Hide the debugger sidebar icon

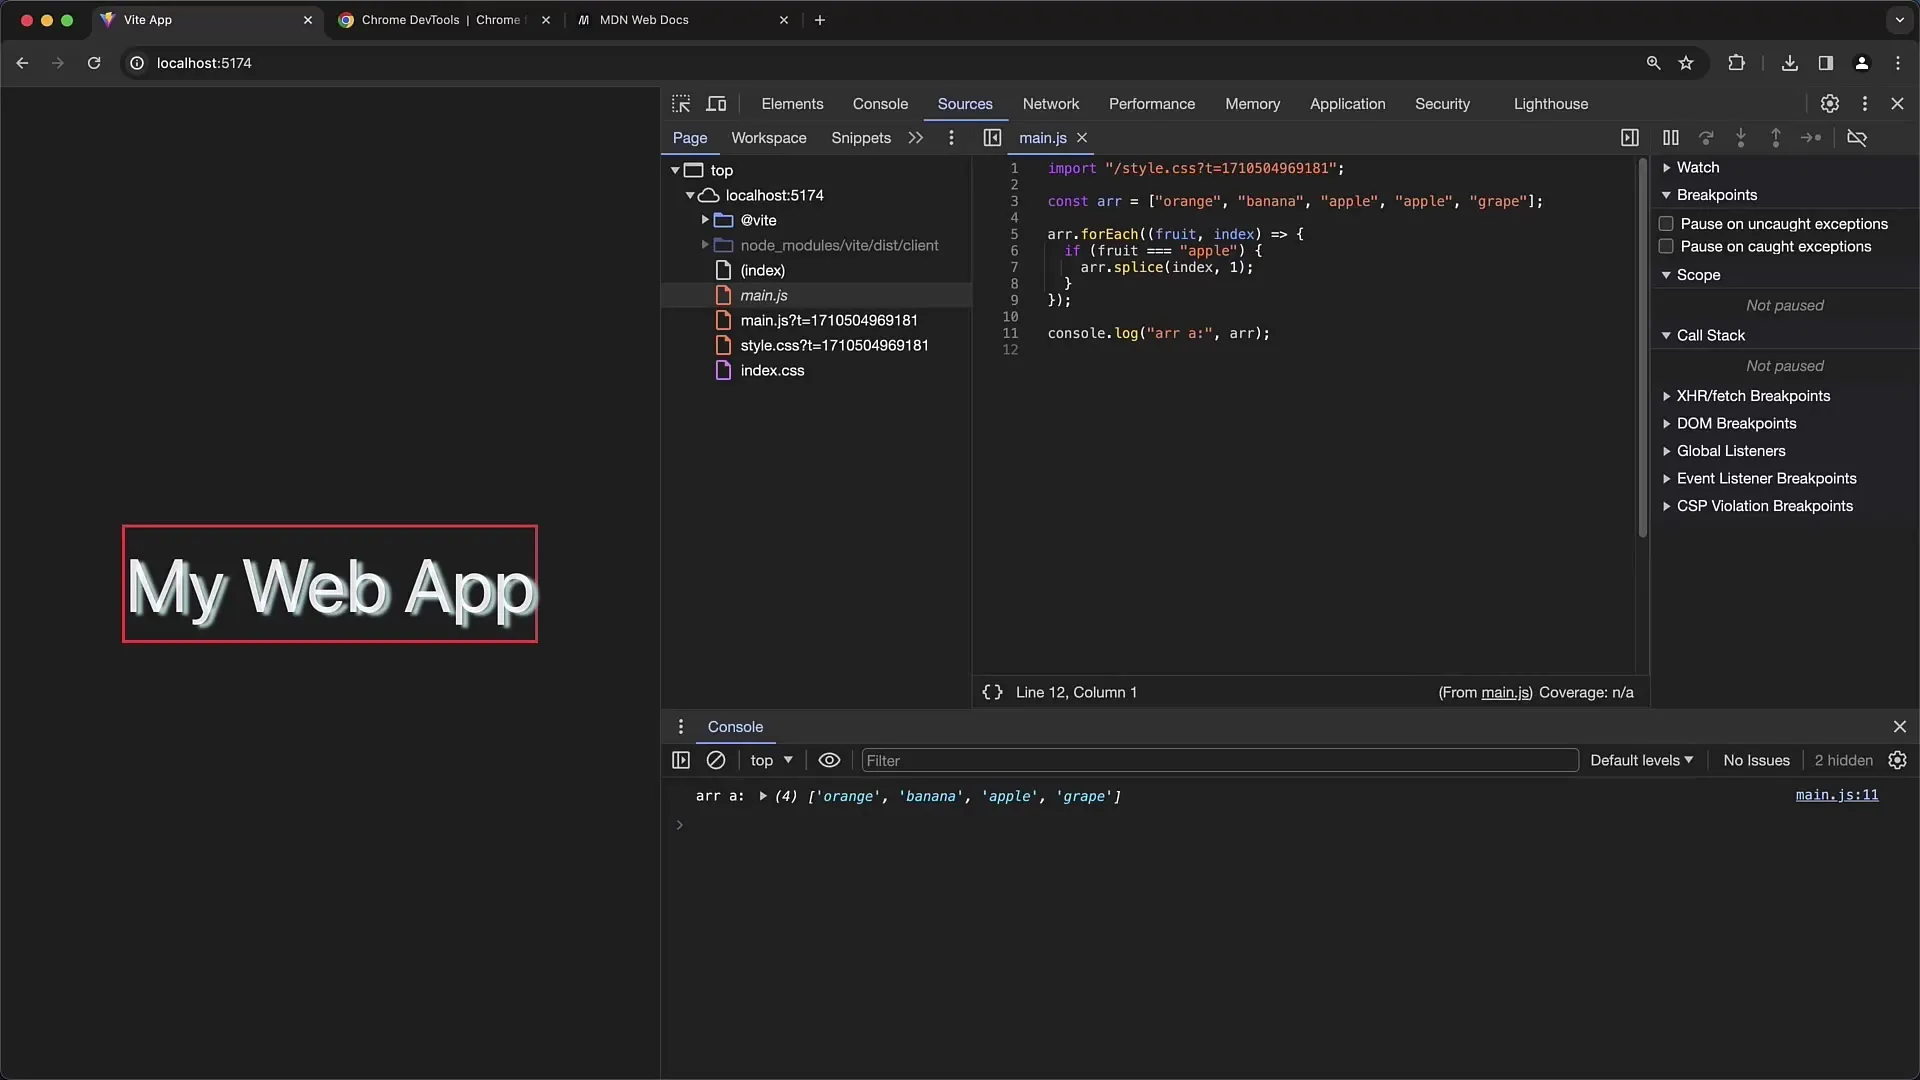point(1630,138)
